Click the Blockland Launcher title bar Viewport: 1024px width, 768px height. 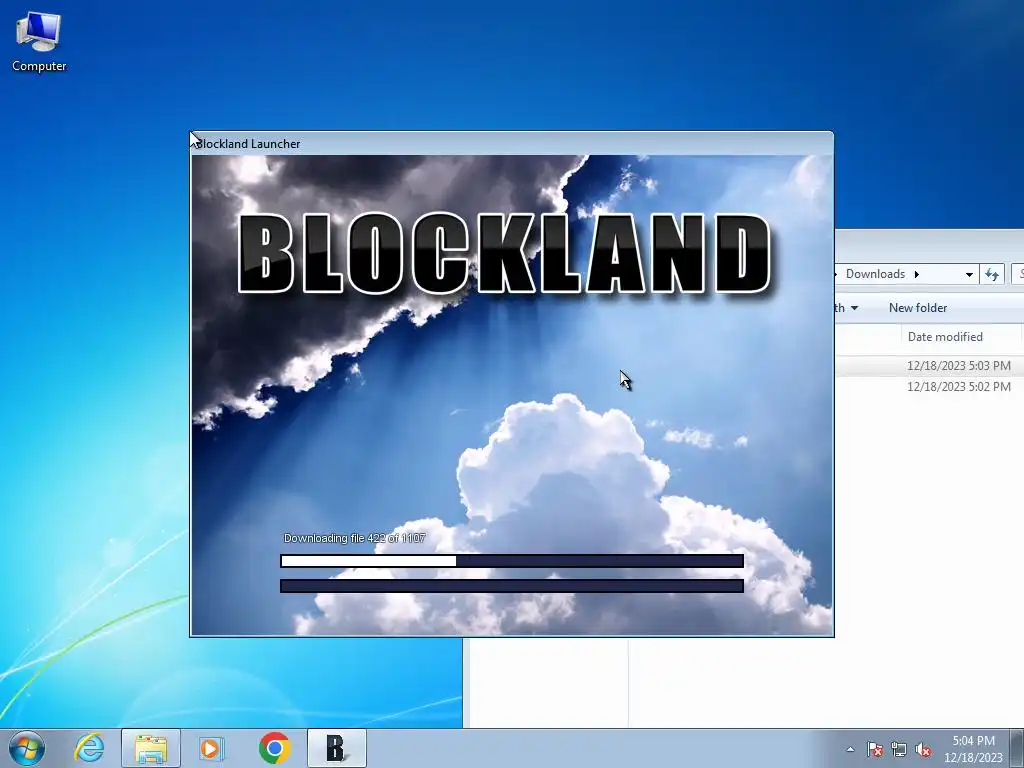tap(511, 144)
